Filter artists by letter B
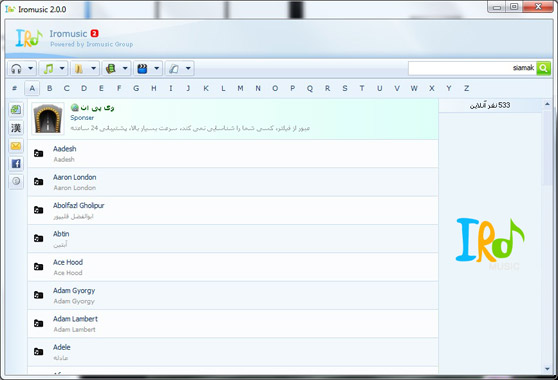 click(49, 88)
